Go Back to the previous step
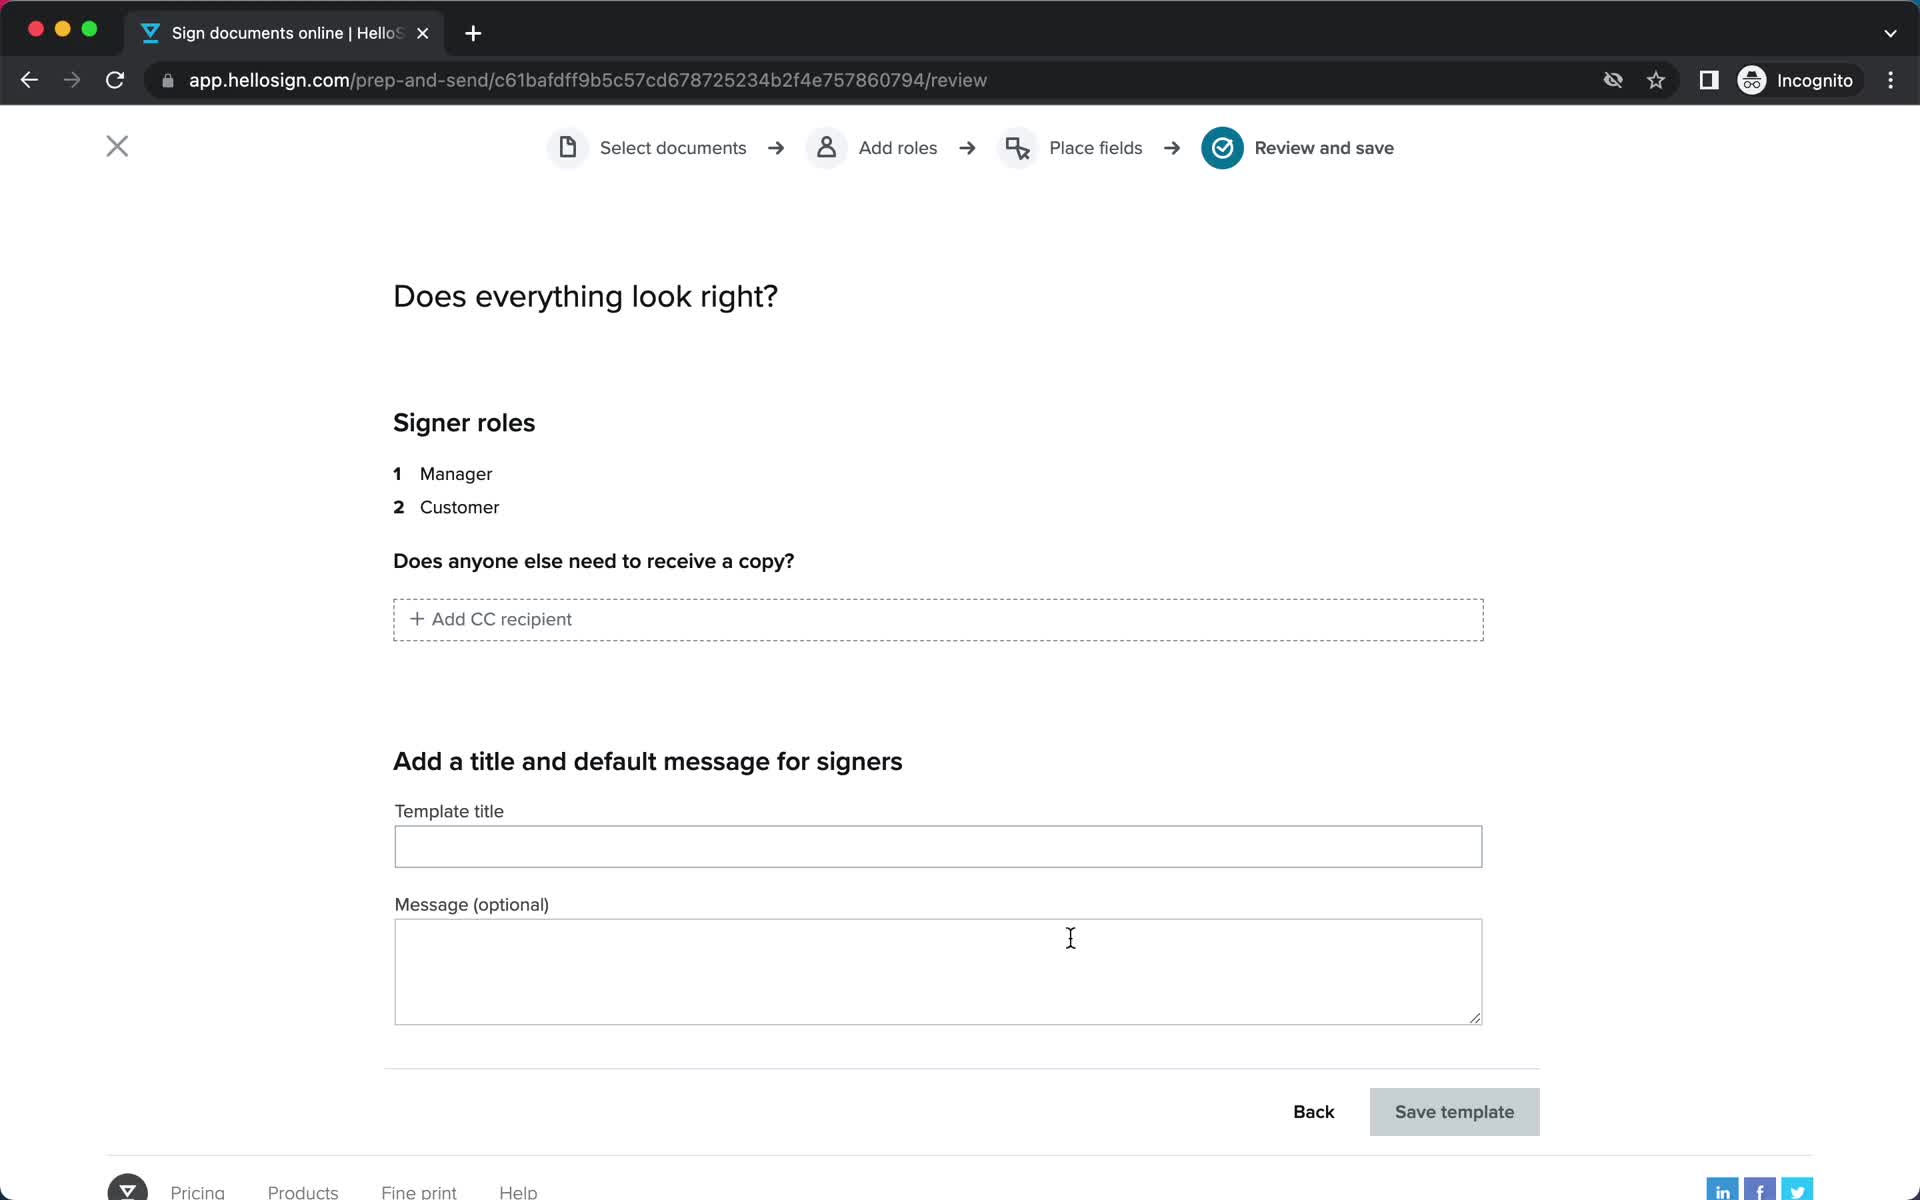This screenshot has width=1920, height=1200. (x=1313, y=1112)
